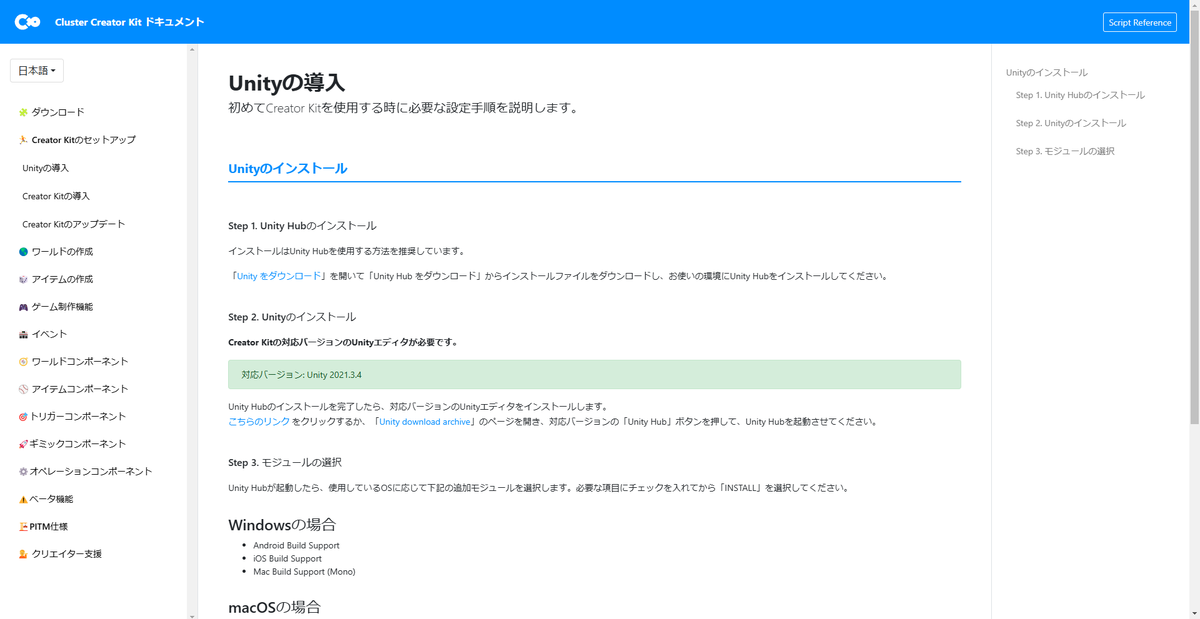Viewport: 1200px width, 619px height.
Task: Jump to Step 3. モジュールの選択 in contents
Action: click(1065, 151)
